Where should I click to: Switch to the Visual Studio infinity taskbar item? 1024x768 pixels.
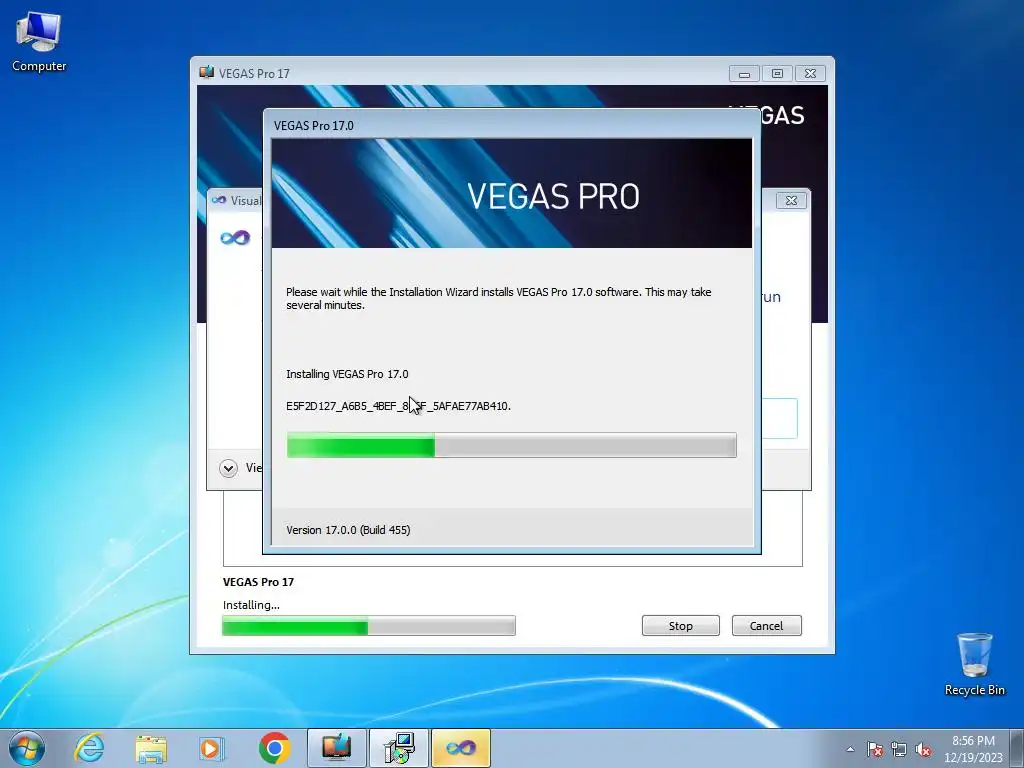[460, 748]
